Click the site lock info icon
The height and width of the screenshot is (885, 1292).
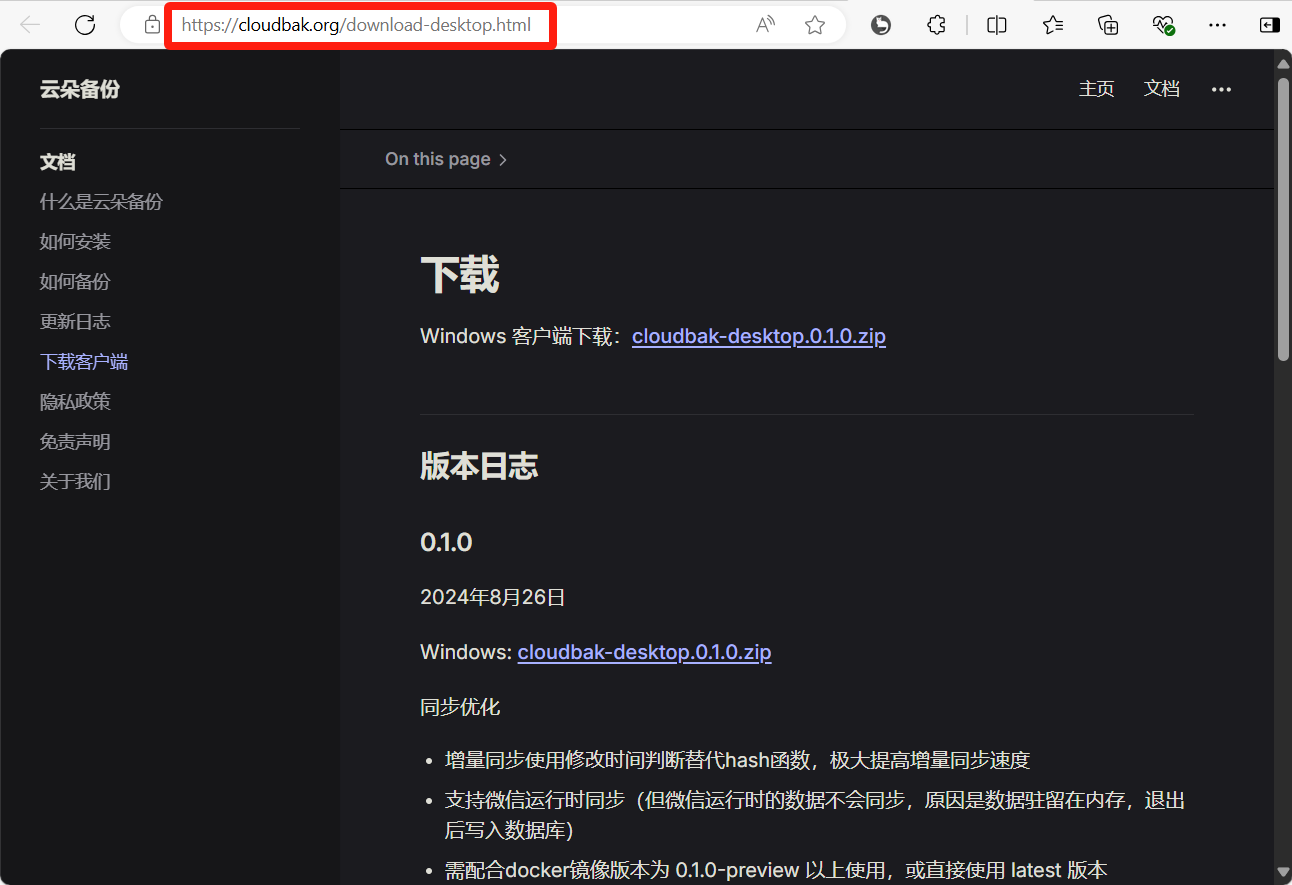152,25
